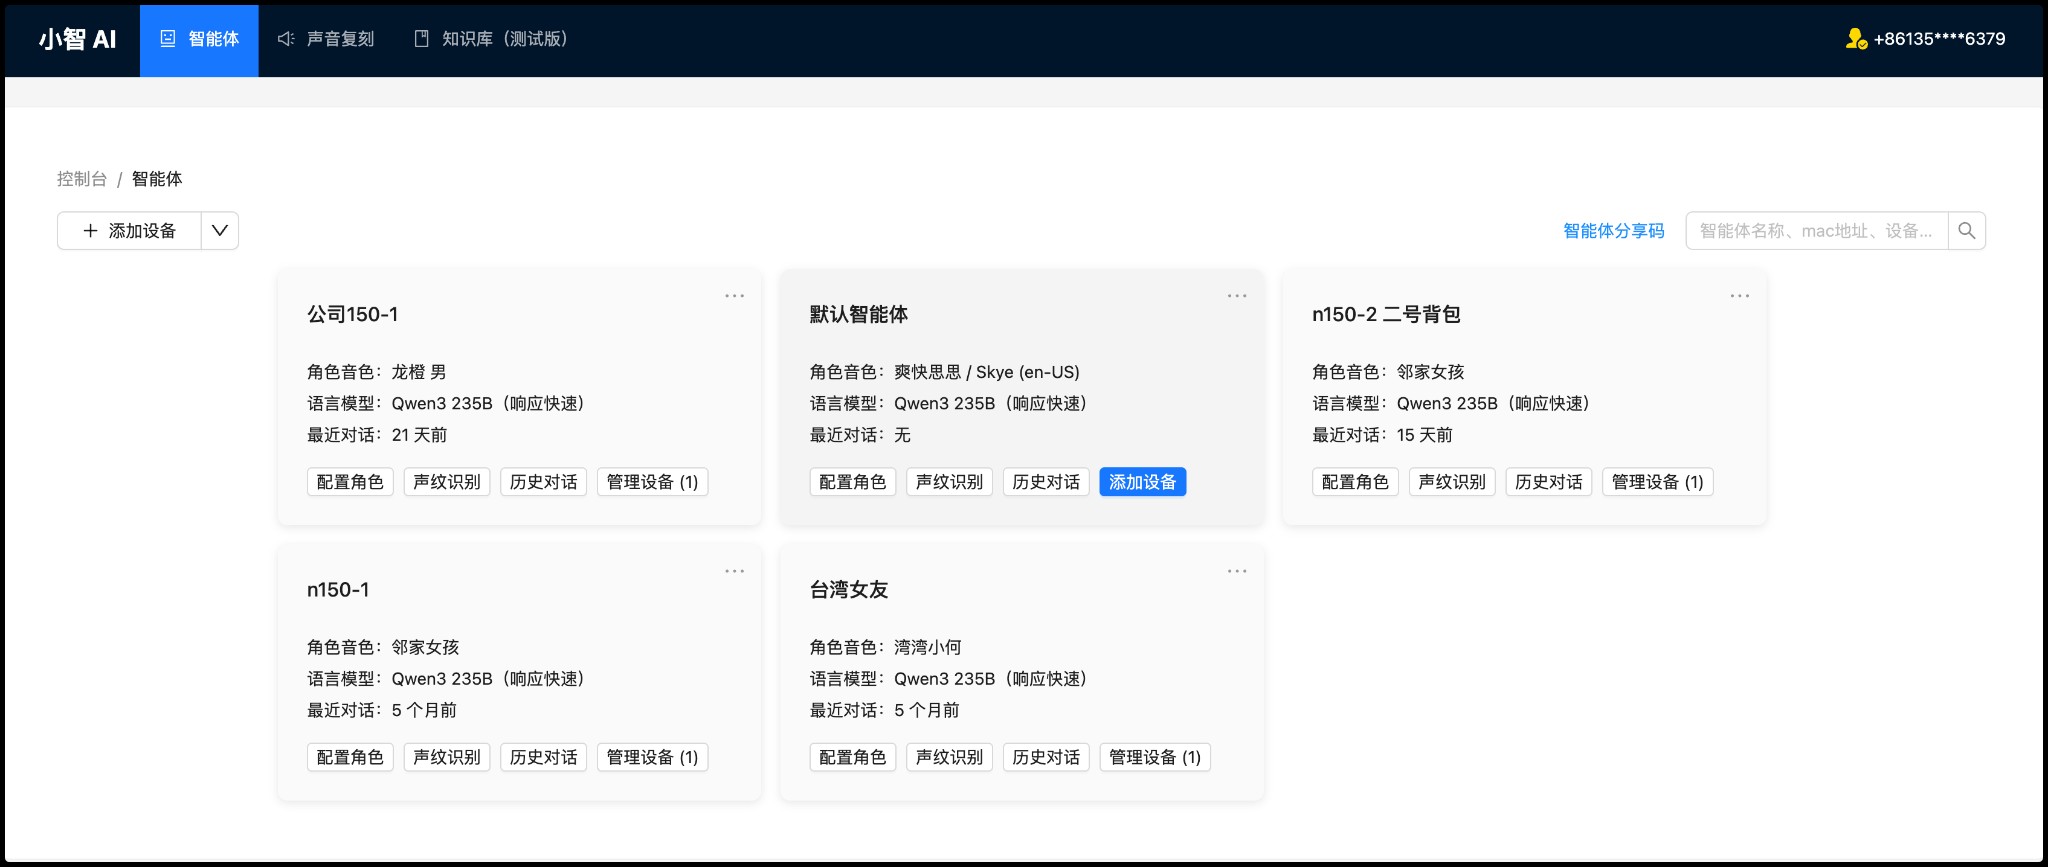
Task: Open 声纹识别 for 公司150-1
Action: 447,482
